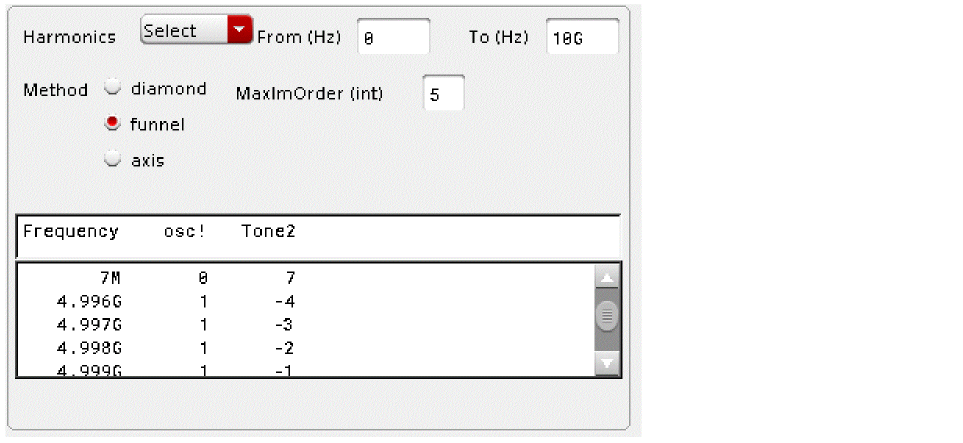The height and width of the screenshot is (443, 963).
Task: Click the Tone2 column header
Action: [267, 232]
